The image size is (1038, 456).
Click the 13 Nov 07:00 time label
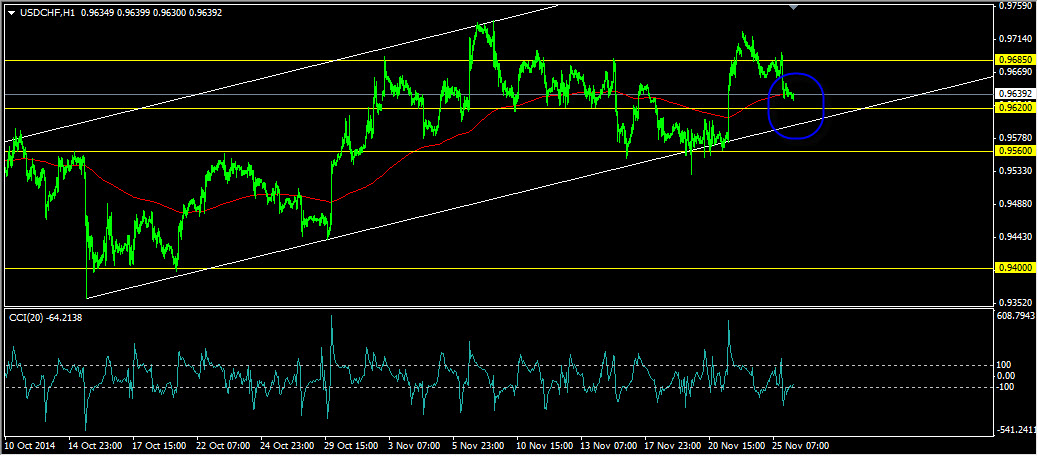click(x=606, y=446)
